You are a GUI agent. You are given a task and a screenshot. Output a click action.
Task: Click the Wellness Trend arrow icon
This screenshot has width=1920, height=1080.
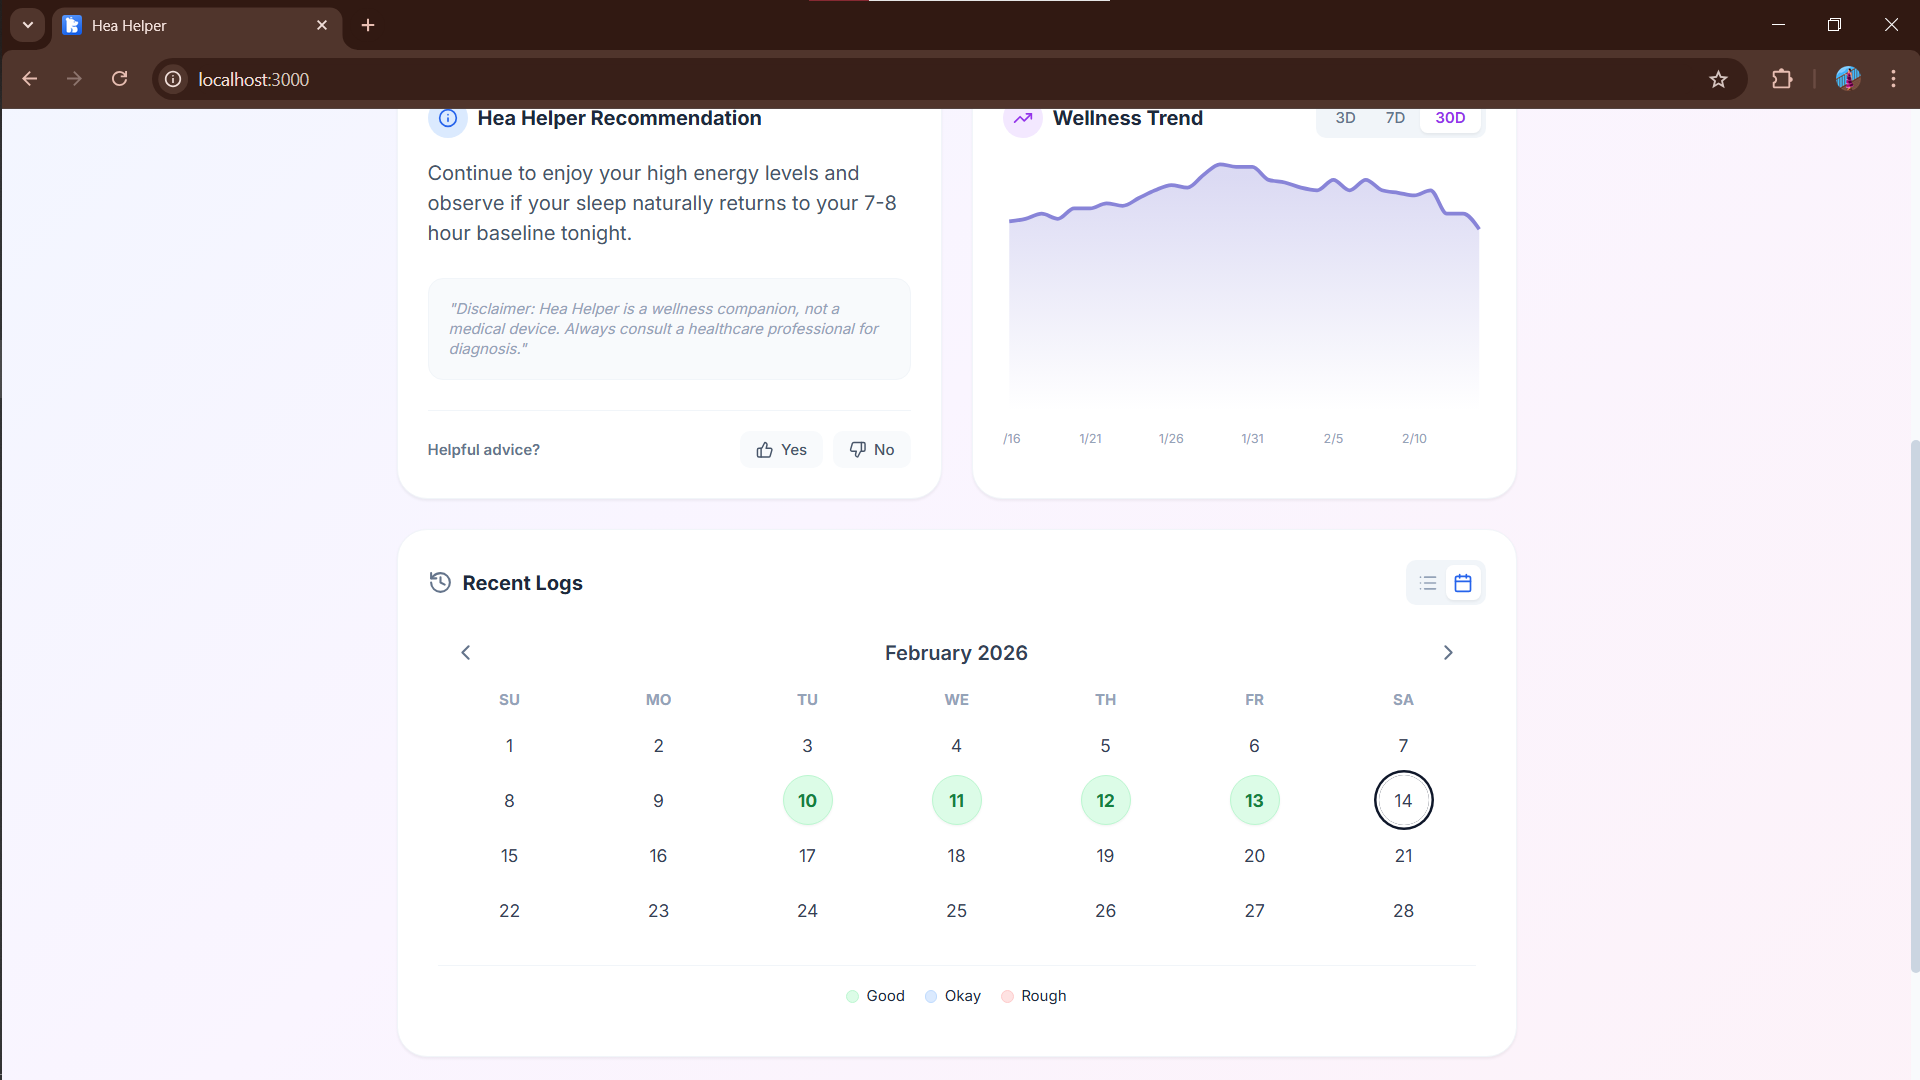[1023, 118]
